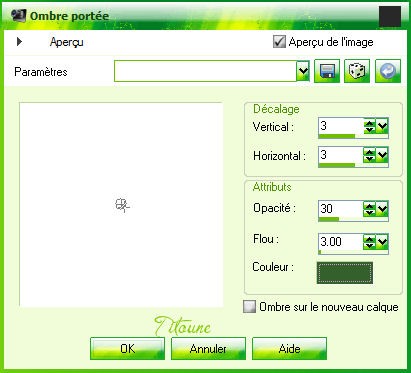Click the Opacité value spinner arrows
Image resolution: width=411 pixels, height=373 pixels.
point(369,209)
